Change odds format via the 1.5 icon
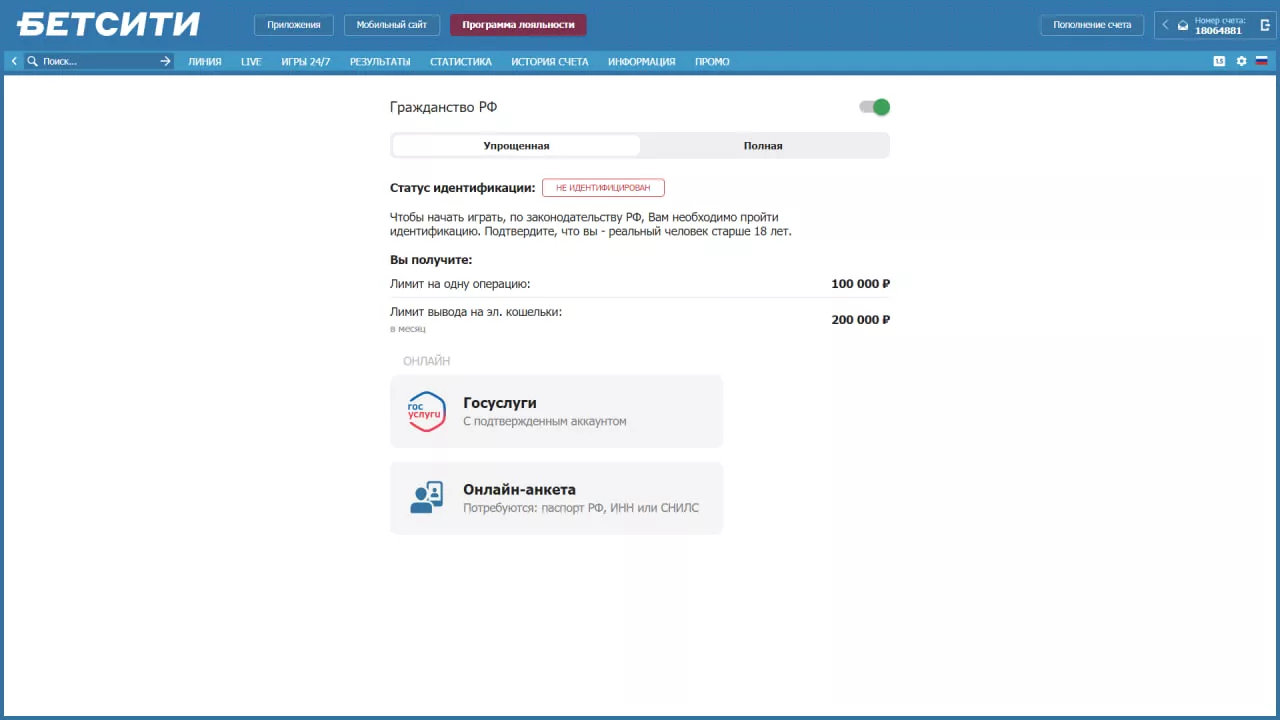This screenshot has width=1280, height=720. point(1218,61)
